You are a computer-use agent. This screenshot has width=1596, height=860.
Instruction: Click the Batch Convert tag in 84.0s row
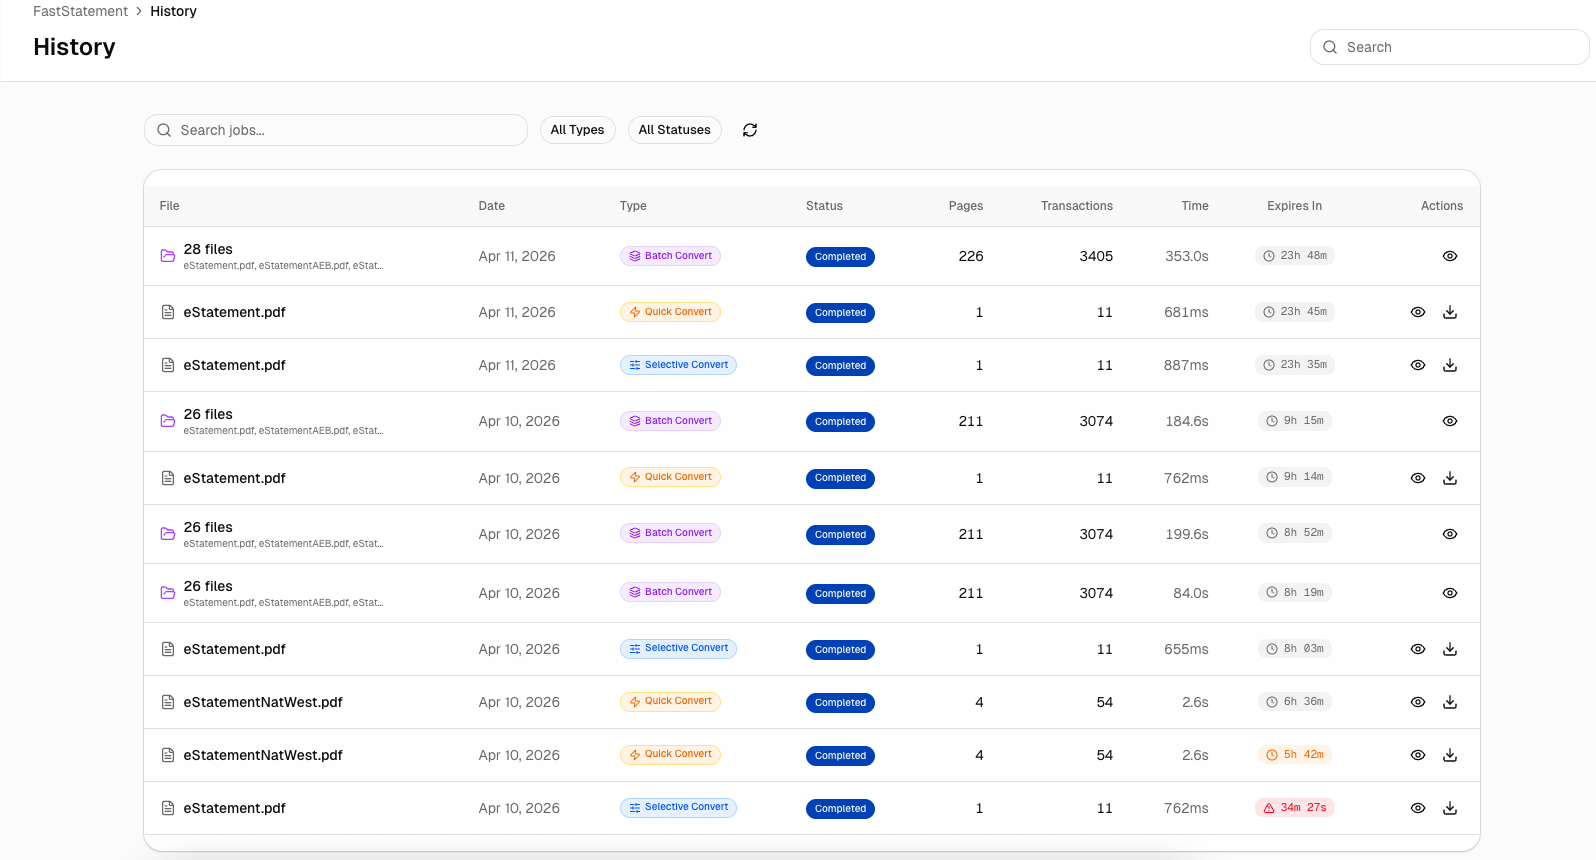pos(670,592)
